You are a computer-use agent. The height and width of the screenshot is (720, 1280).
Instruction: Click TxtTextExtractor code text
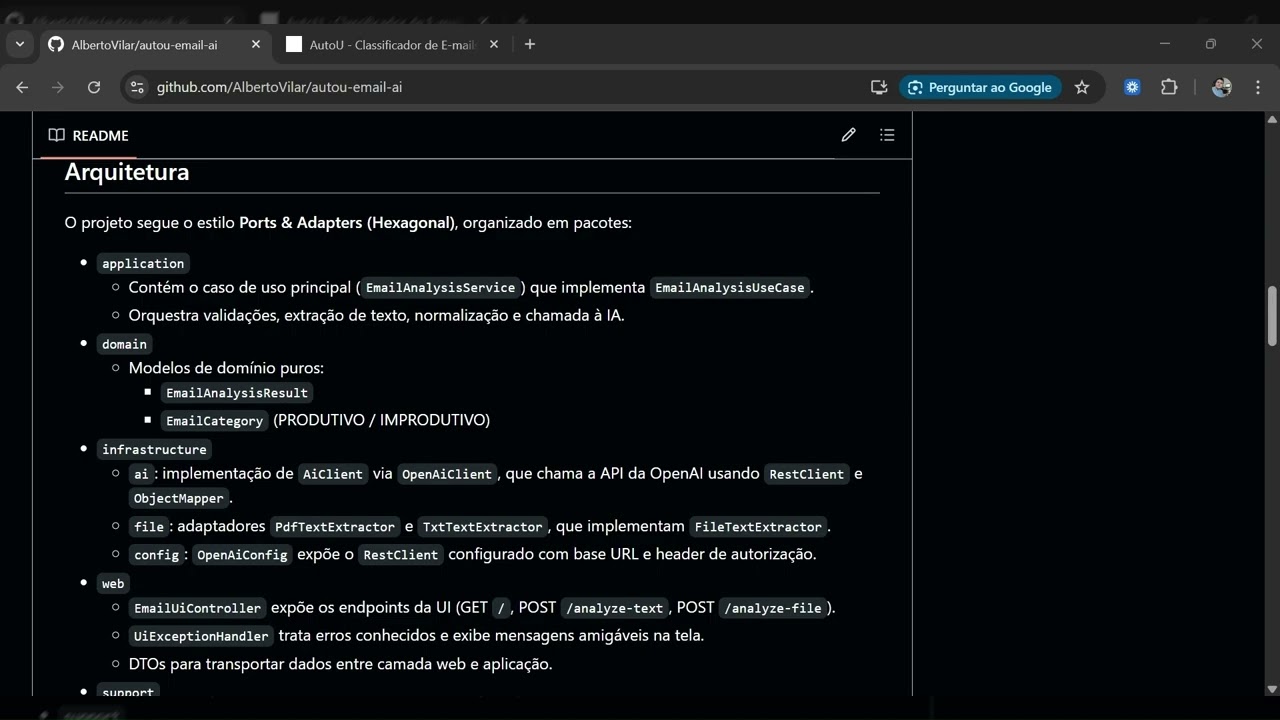tap(483, 527)
